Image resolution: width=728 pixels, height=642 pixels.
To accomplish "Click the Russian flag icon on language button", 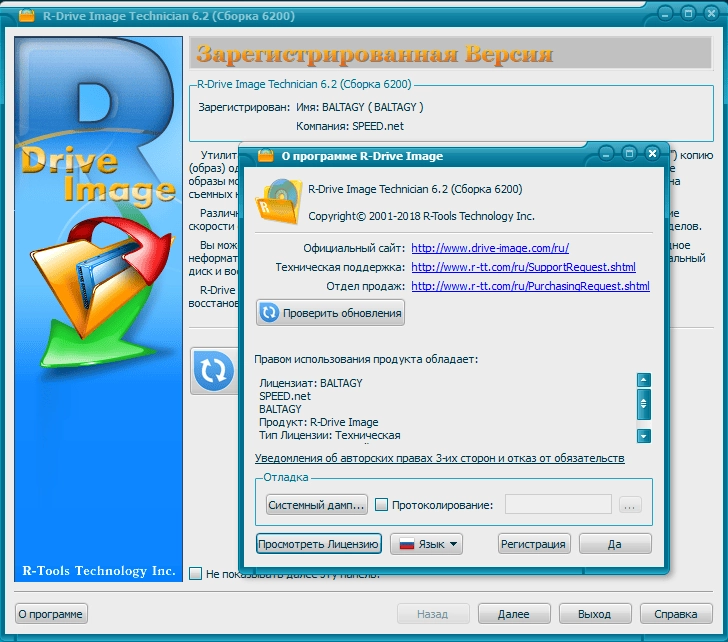I will [x=407, y=544].
